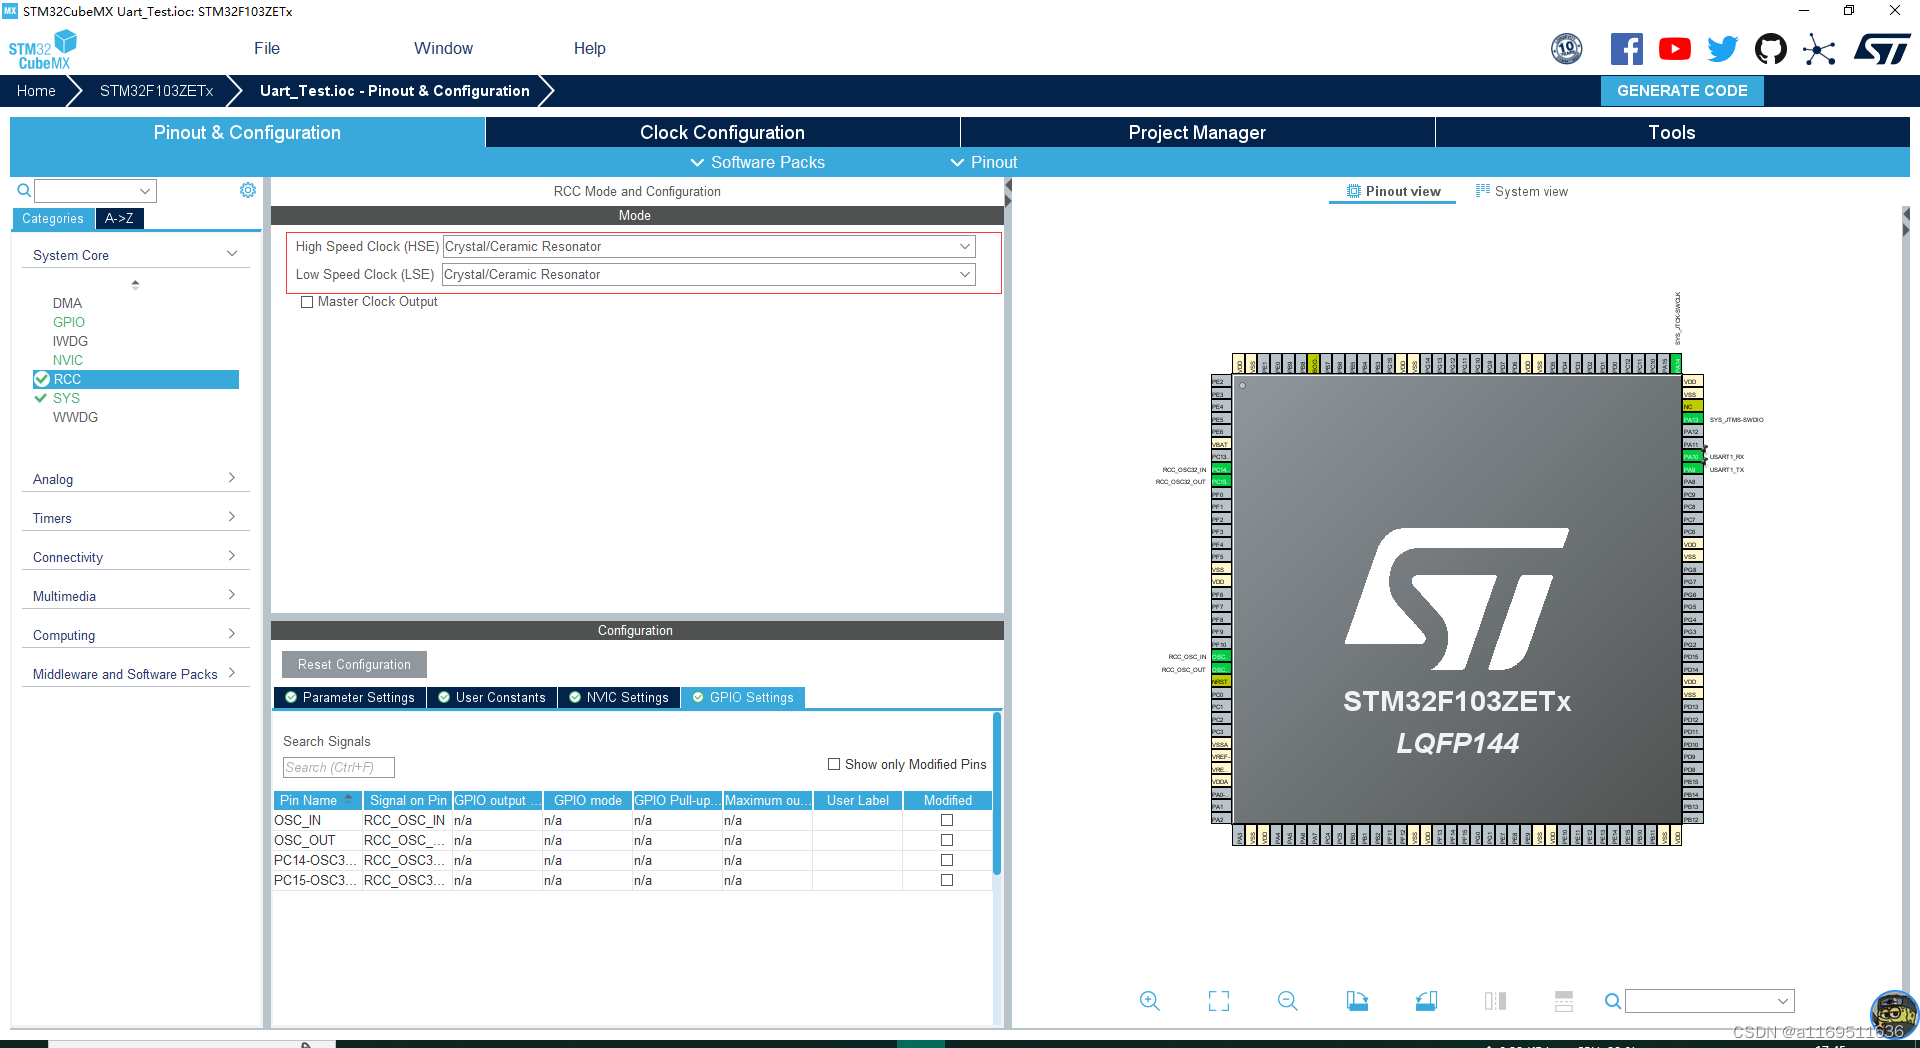Open High Speed Clock (HSE) dropdown

coord(709,247)
